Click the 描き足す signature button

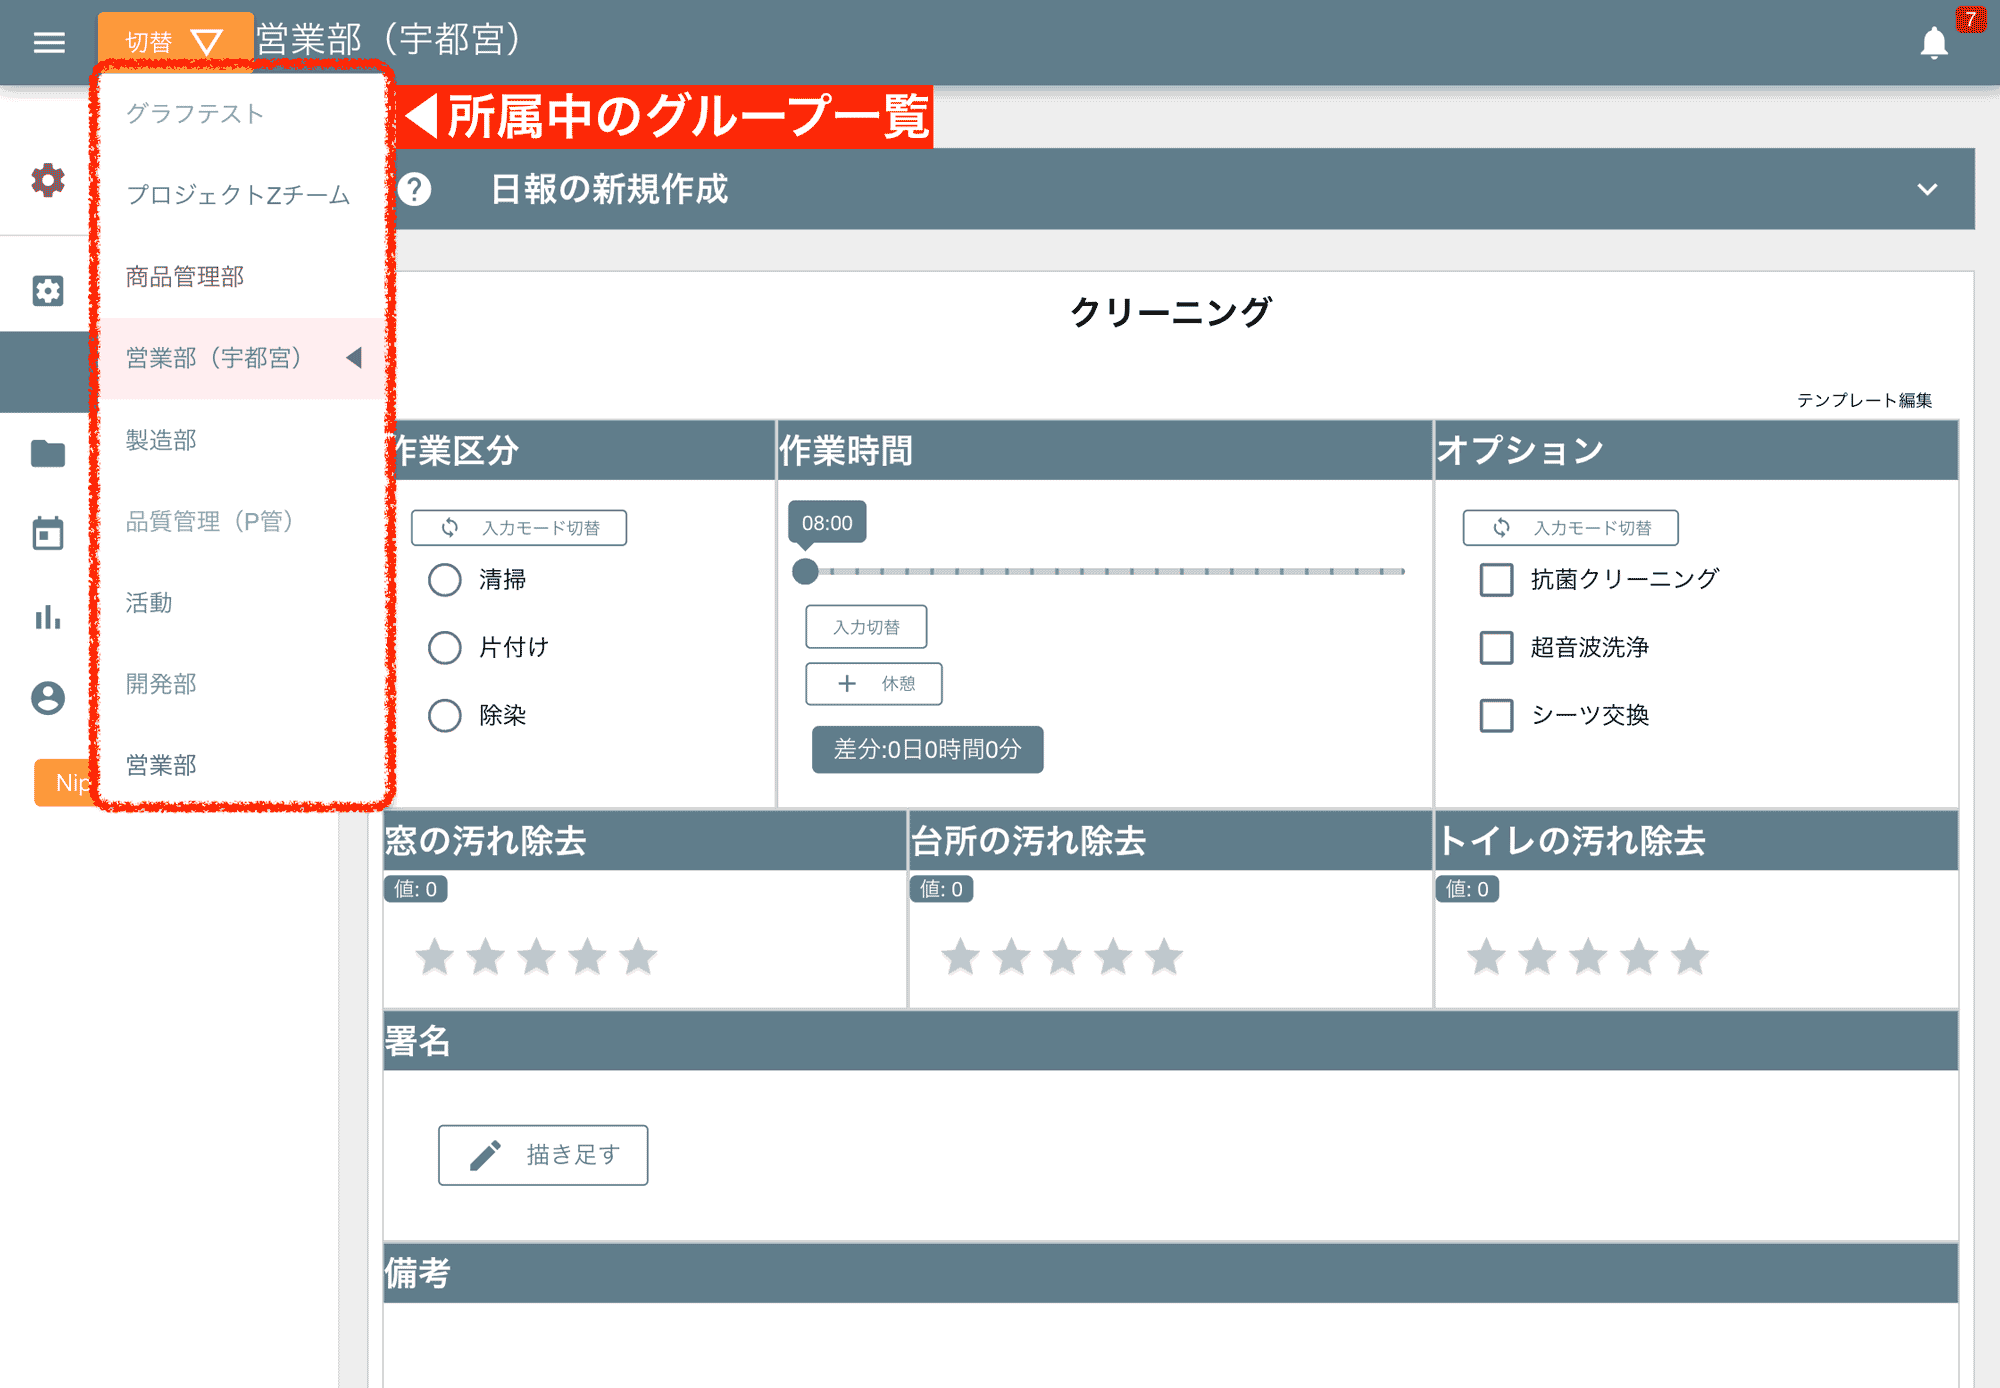coord(542,1154)
